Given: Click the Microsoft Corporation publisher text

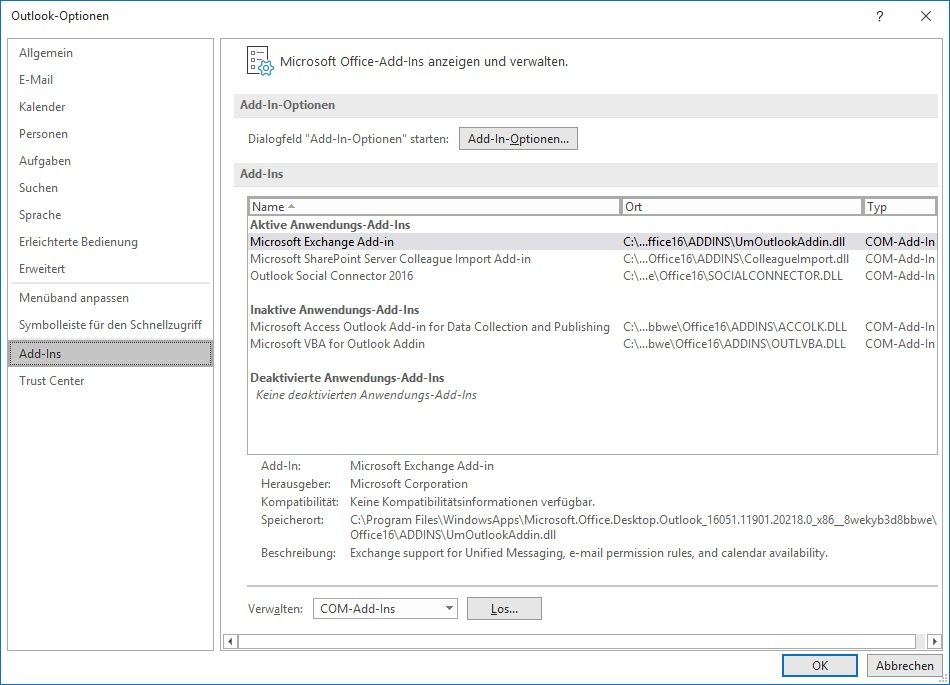Looking at the screenshot, I should [409, 484].
